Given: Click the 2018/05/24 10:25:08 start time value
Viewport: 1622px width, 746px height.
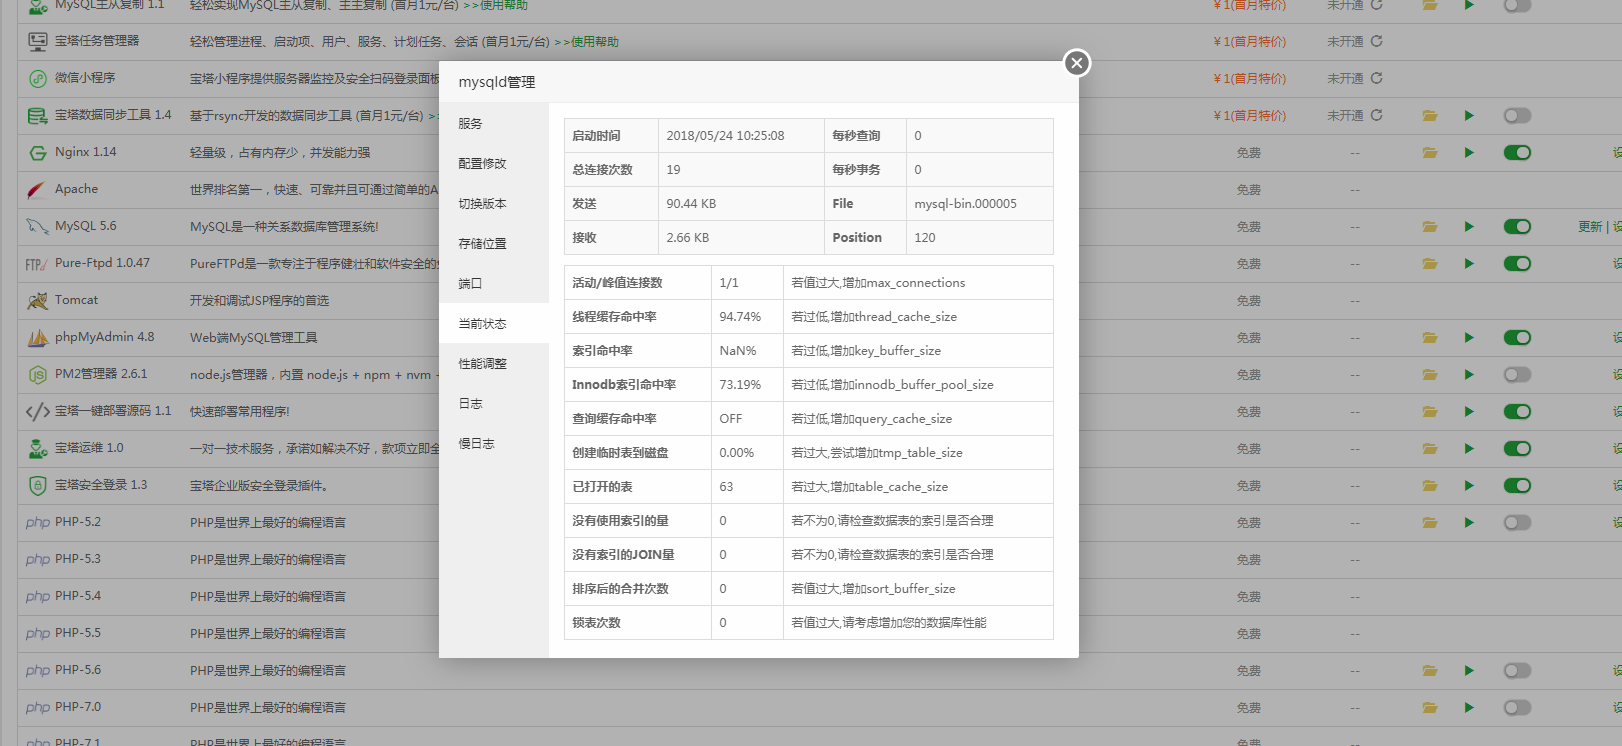Looking at the screenshot, I should pyautogui.click(x=725, y=135).
